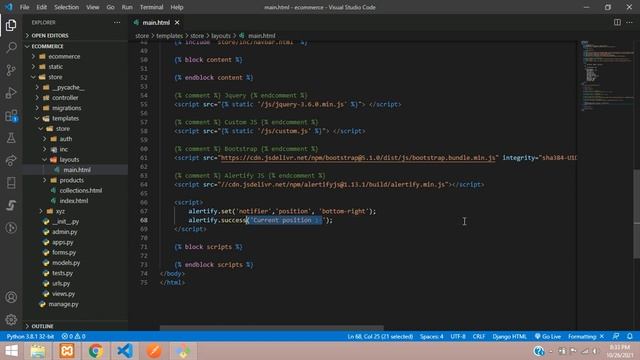Open Windows Start menu

click(11, 351)
